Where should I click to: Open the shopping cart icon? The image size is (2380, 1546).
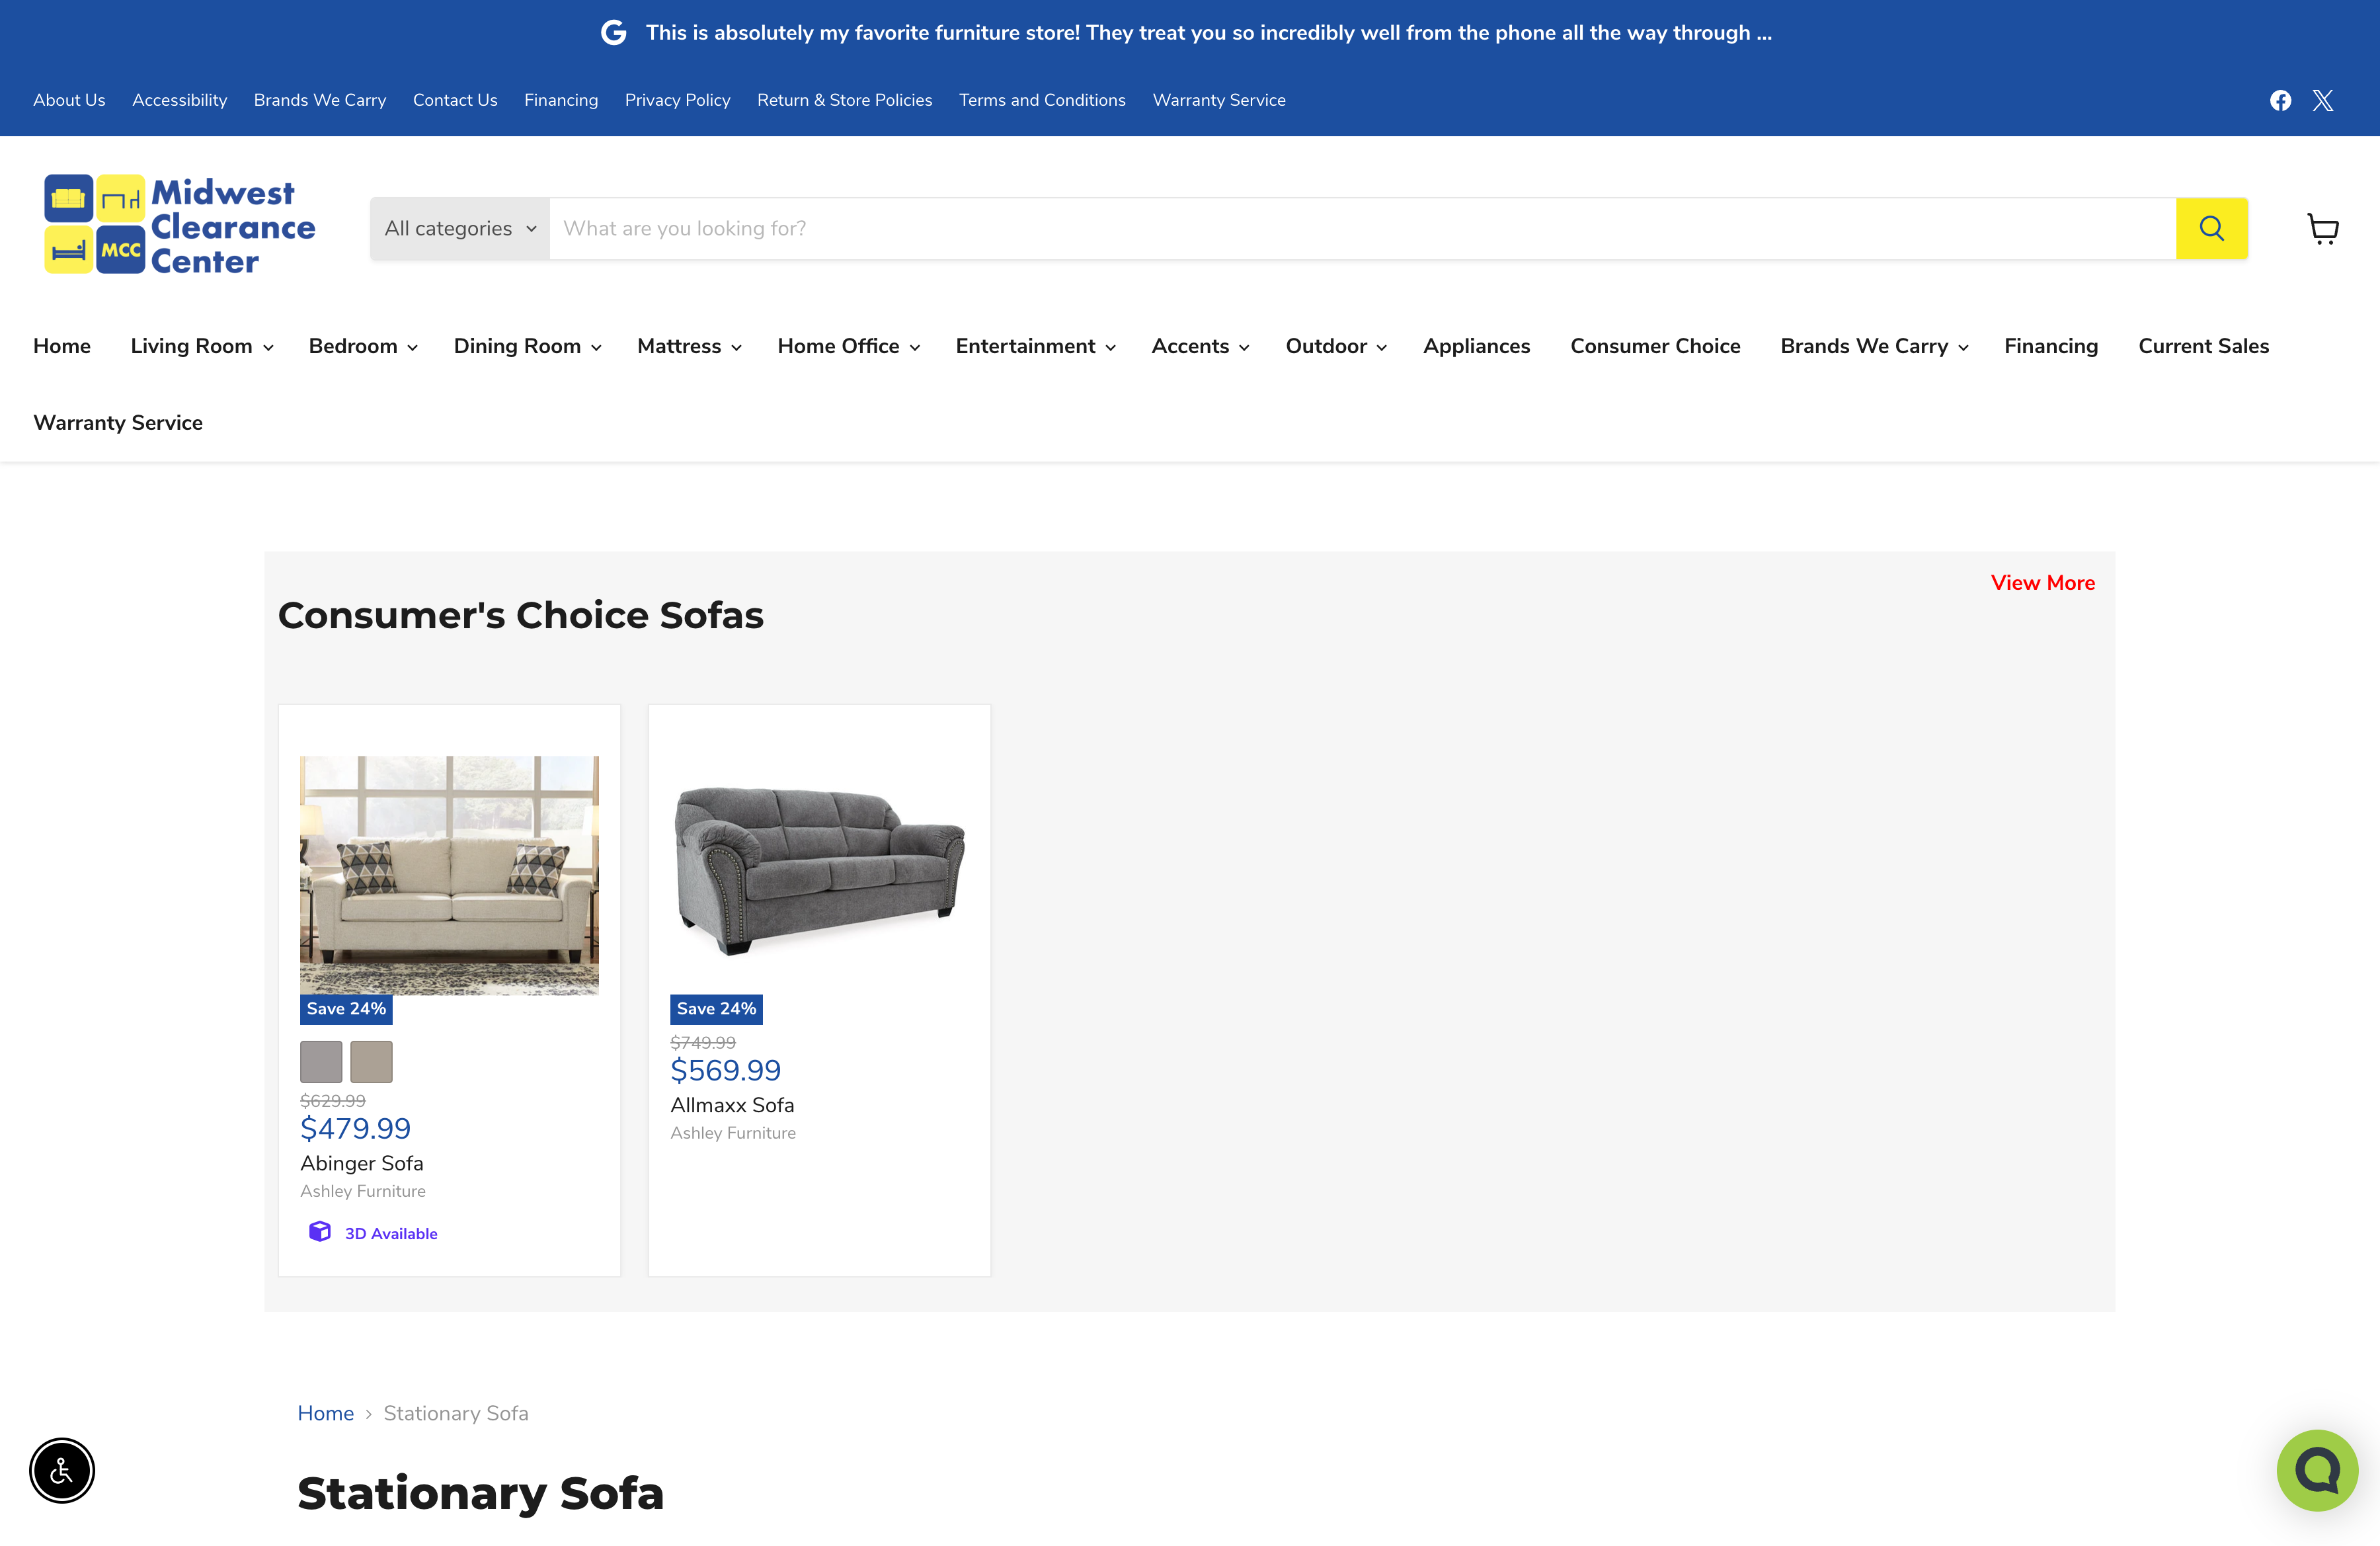click(x=2322, y=229)
